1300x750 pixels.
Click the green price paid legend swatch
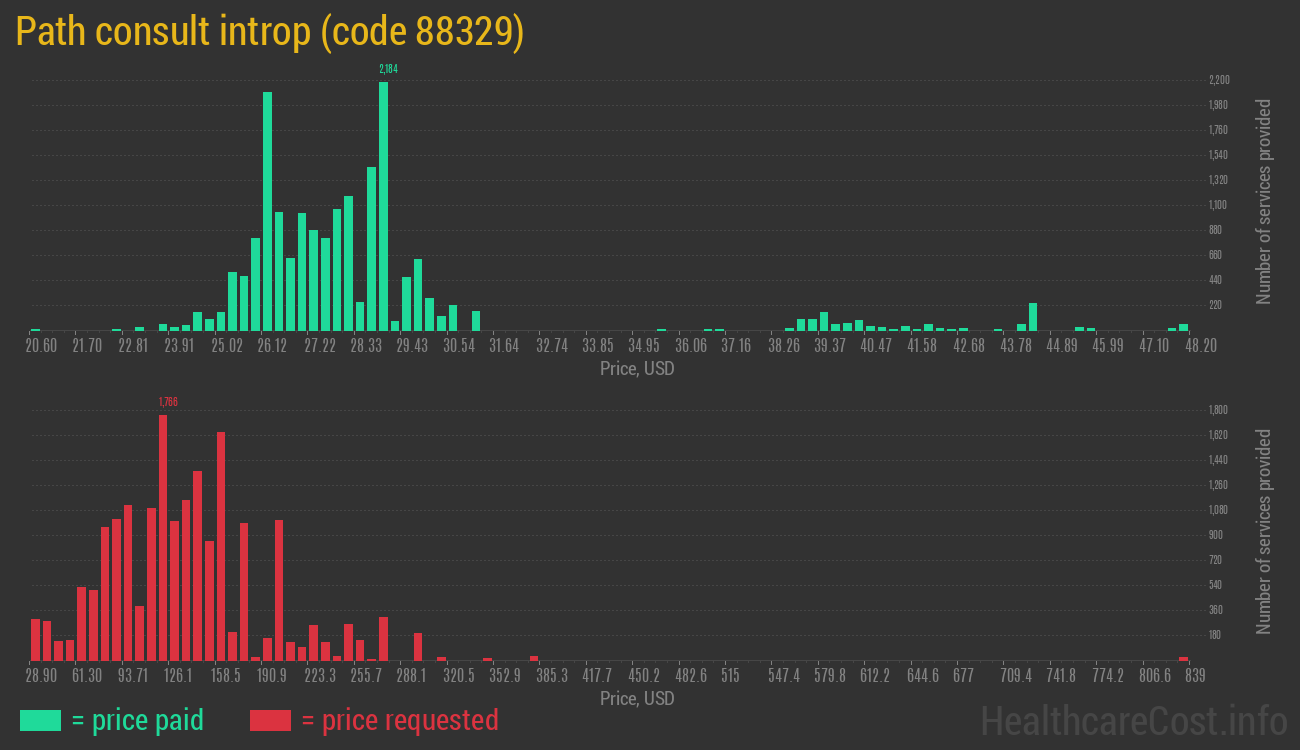point(40,720)
